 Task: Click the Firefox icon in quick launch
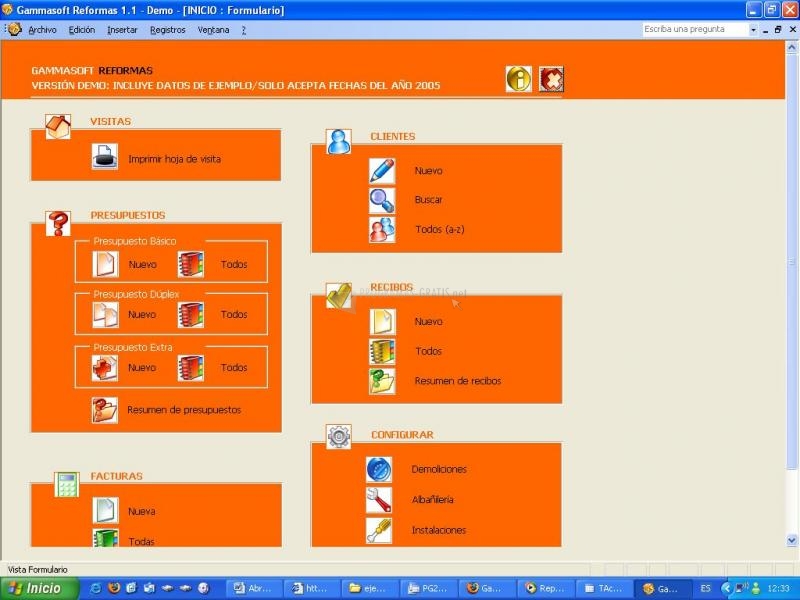(114, 588)
